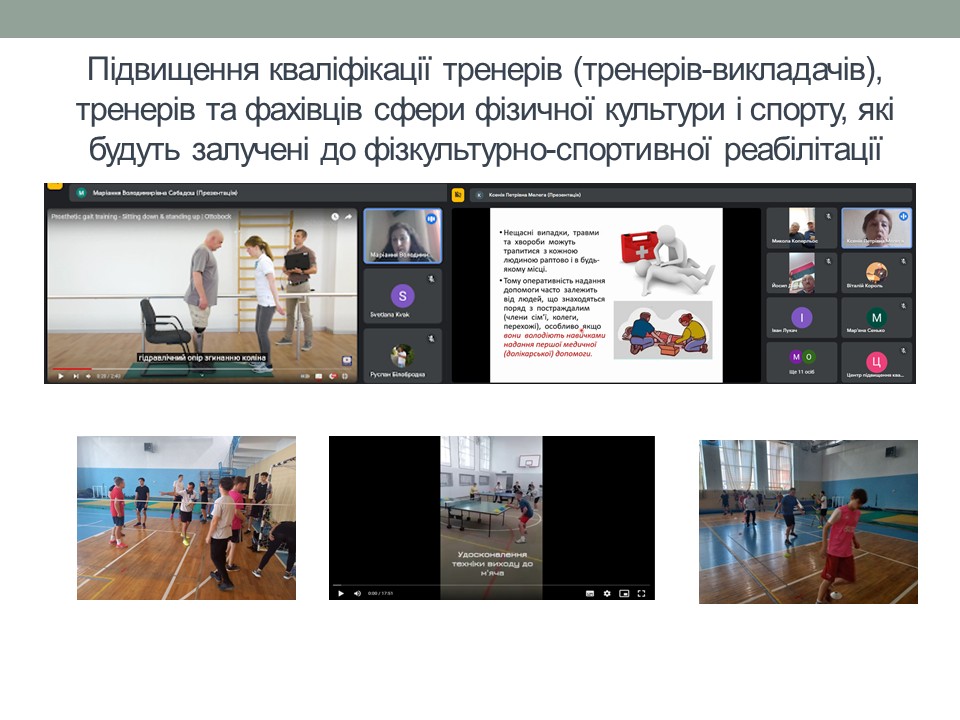
Task: Select Іван Лукач participant tile
Action: coord(802,320)
